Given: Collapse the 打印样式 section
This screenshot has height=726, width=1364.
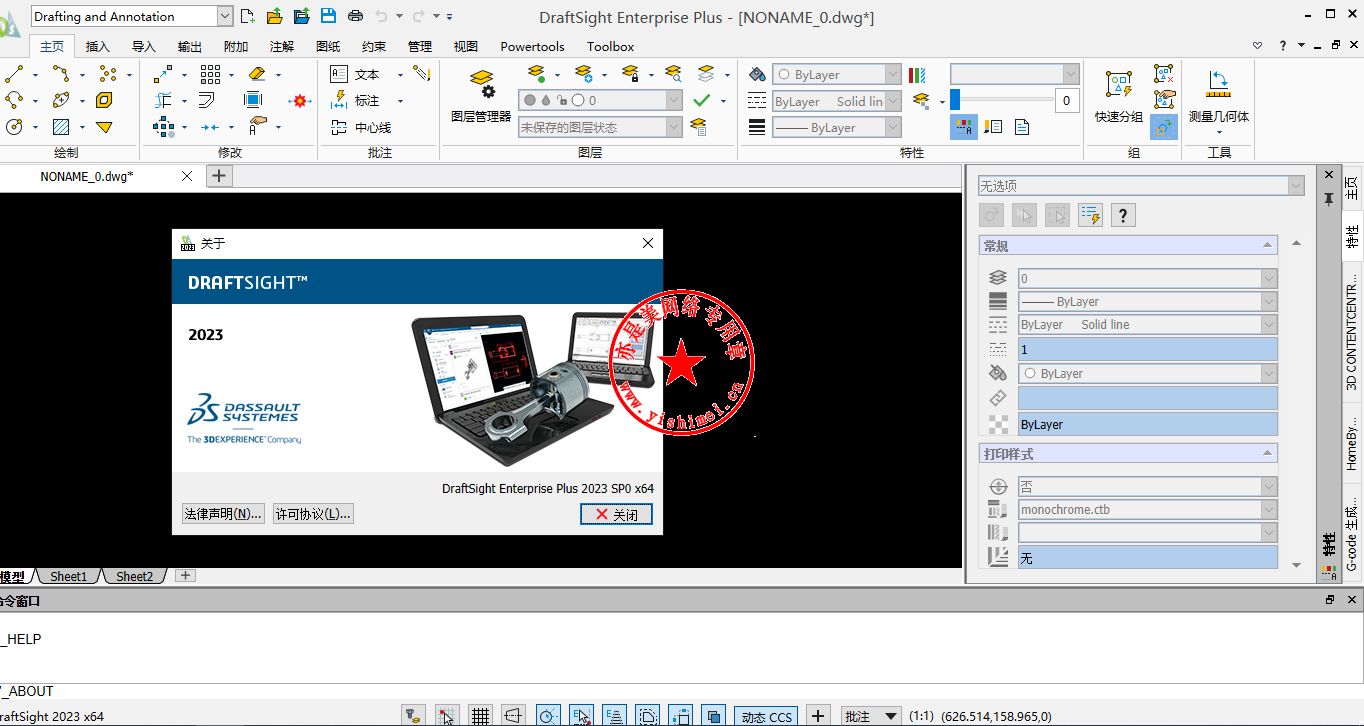Looking at the screenshot, I should [x=1268, y=453].
